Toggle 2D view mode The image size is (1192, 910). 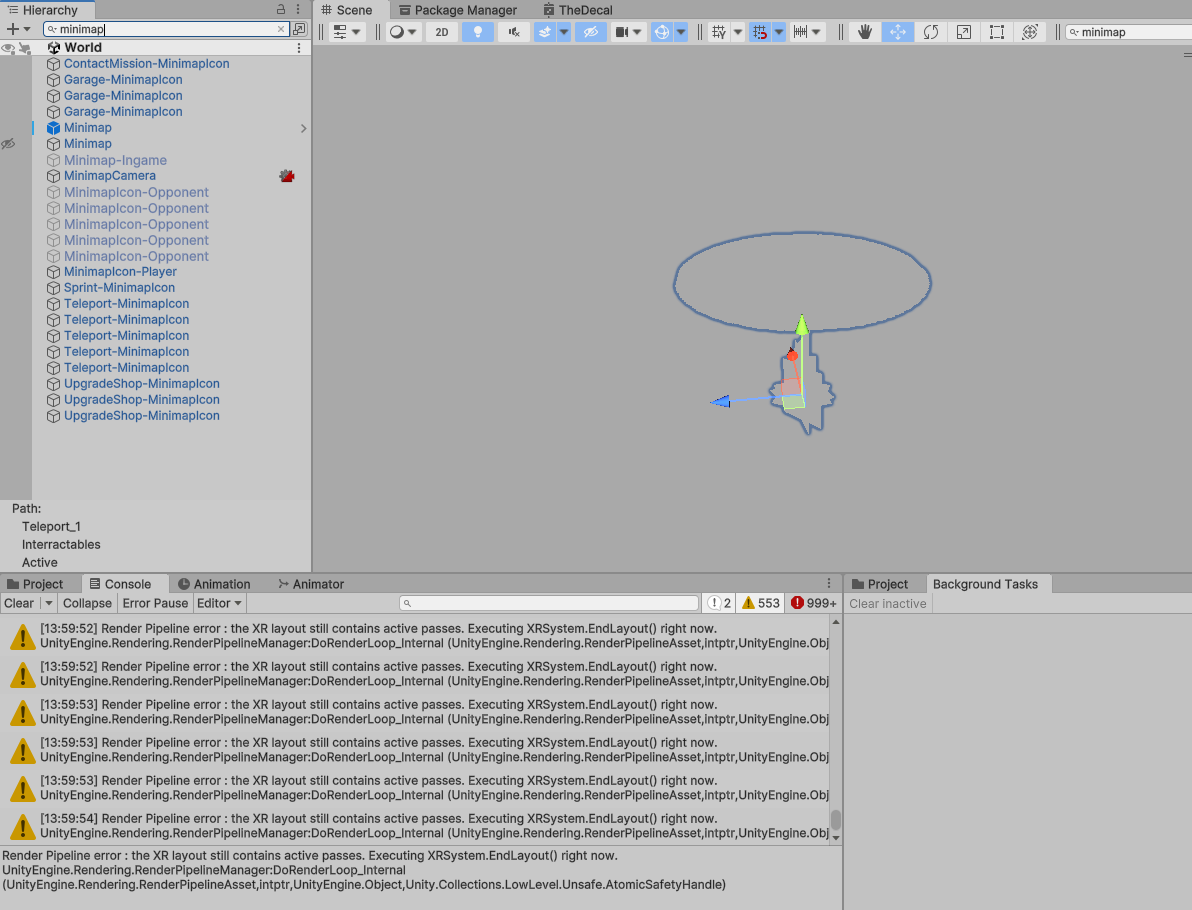[442, 31]
